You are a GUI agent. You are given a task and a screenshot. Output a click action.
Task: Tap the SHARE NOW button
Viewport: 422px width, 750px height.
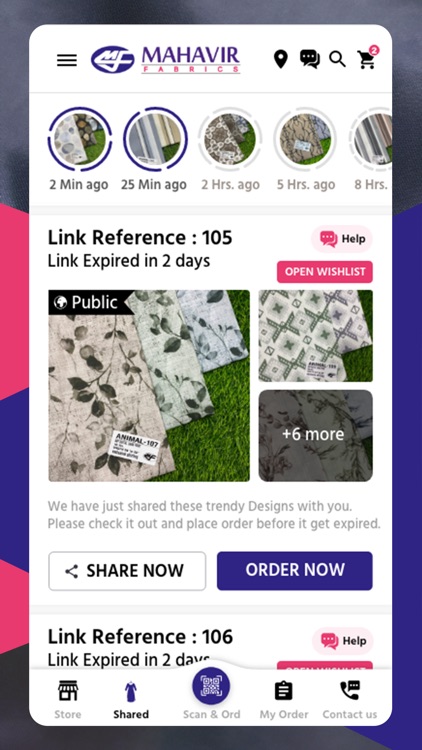pyautogui.click(x=127, y=571)
